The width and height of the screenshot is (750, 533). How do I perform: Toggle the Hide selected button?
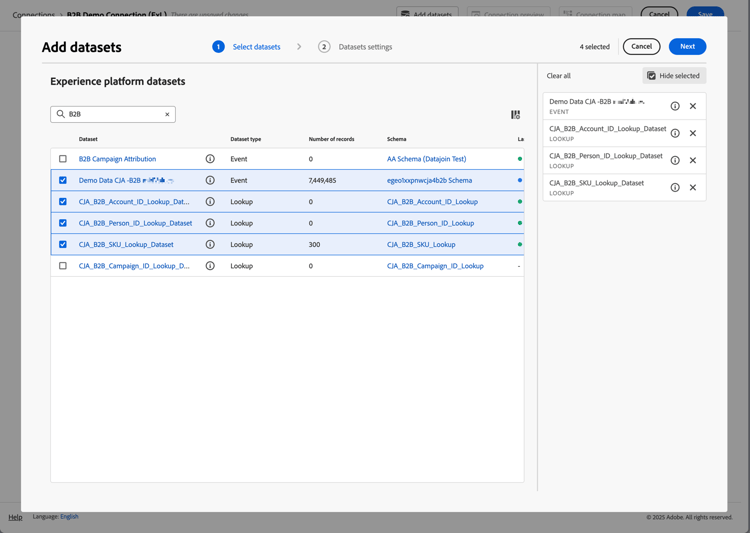pos(674,76)
